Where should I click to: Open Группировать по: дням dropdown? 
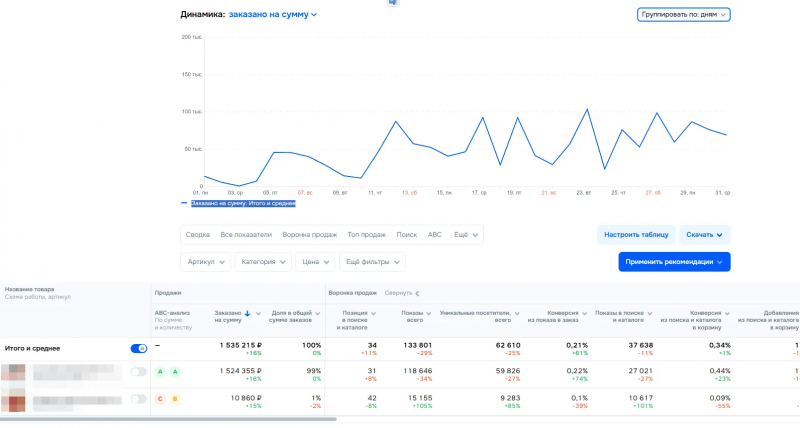click(x=683, y=15)
